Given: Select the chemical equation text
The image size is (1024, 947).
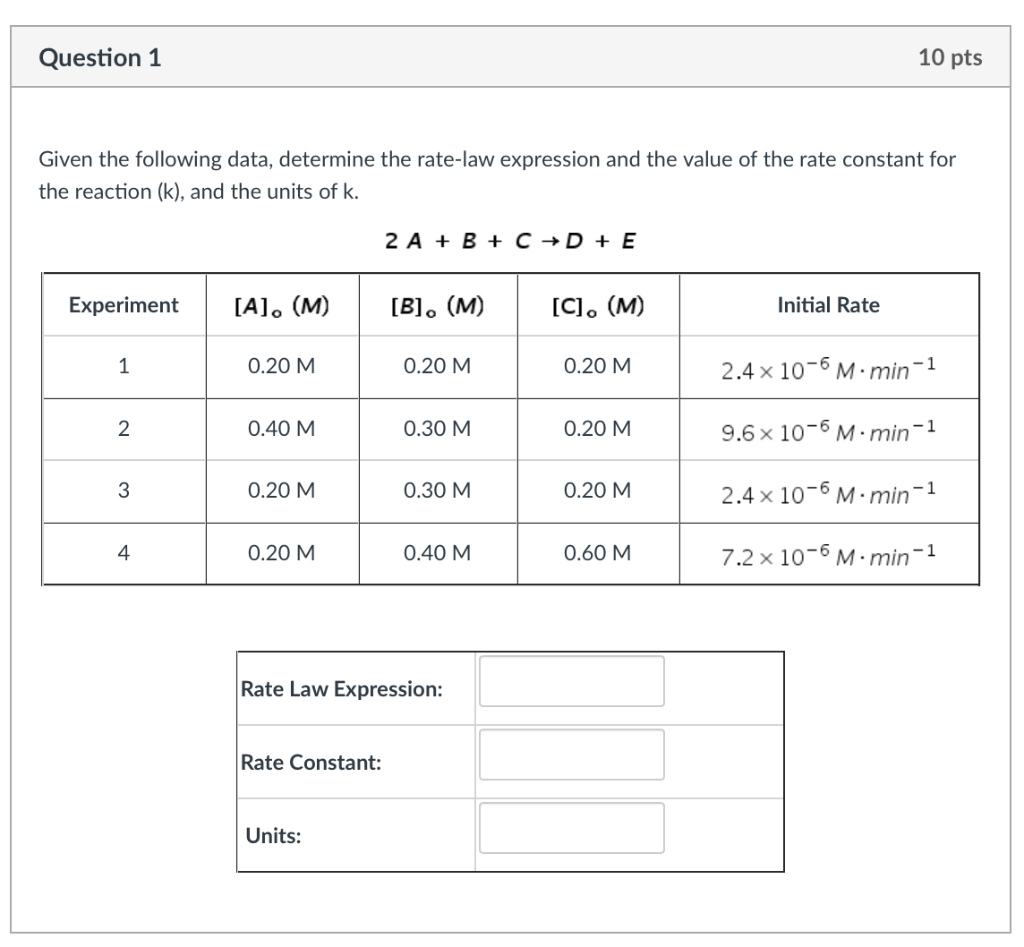Looking at the screenshot, I should [x=512, y=240].
